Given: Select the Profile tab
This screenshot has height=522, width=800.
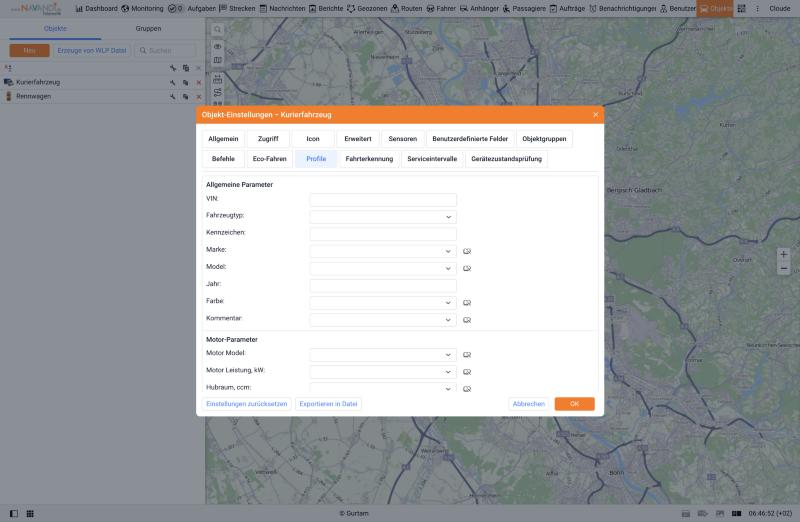Looking at the screenshot, I should tap(316, 159).
